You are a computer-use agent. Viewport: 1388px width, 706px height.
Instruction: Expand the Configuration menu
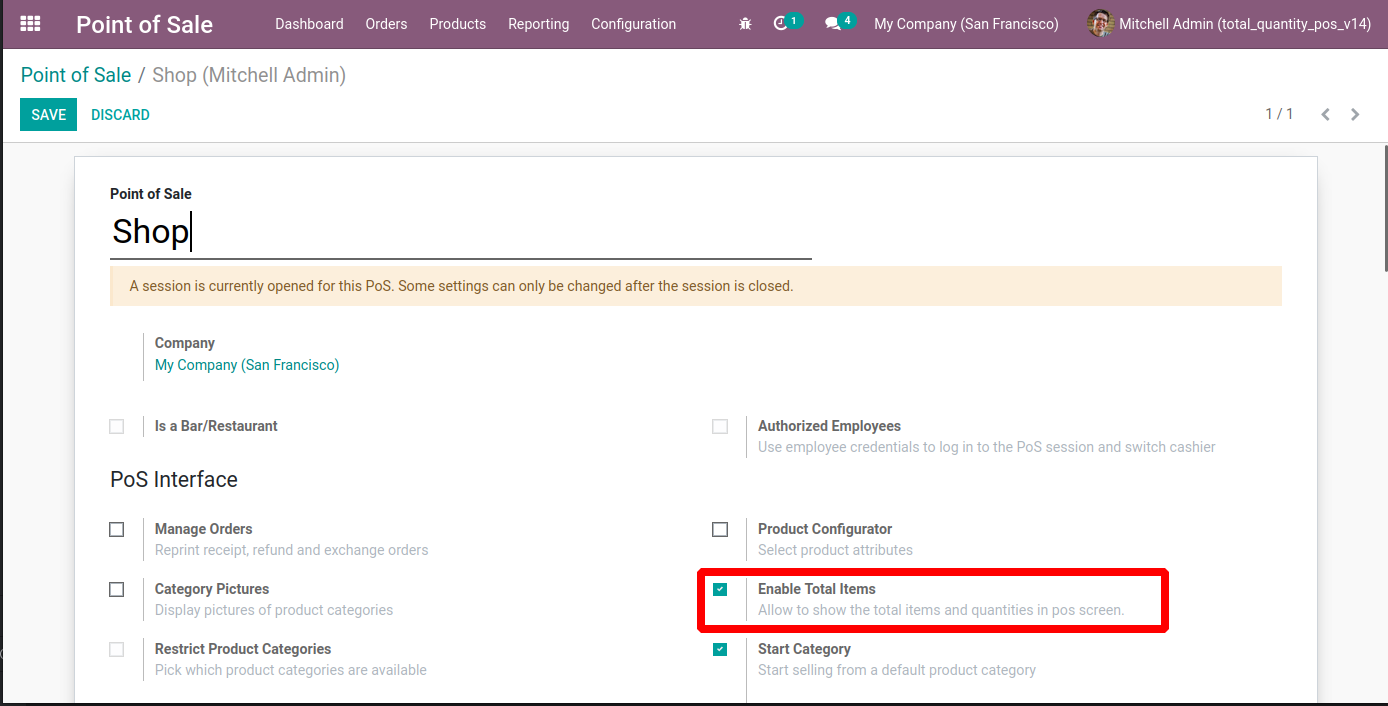coord(633,24)
